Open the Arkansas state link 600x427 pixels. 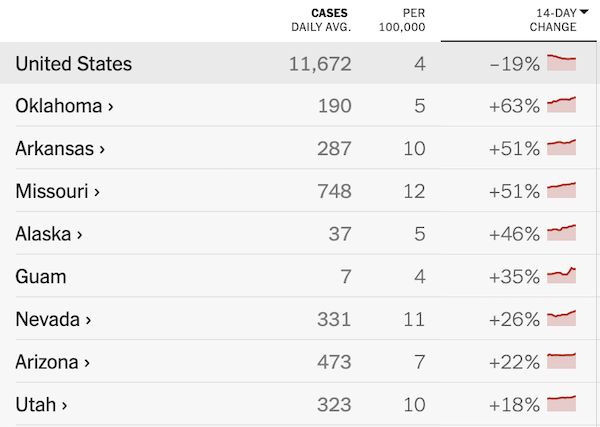(x=60, y=149)
